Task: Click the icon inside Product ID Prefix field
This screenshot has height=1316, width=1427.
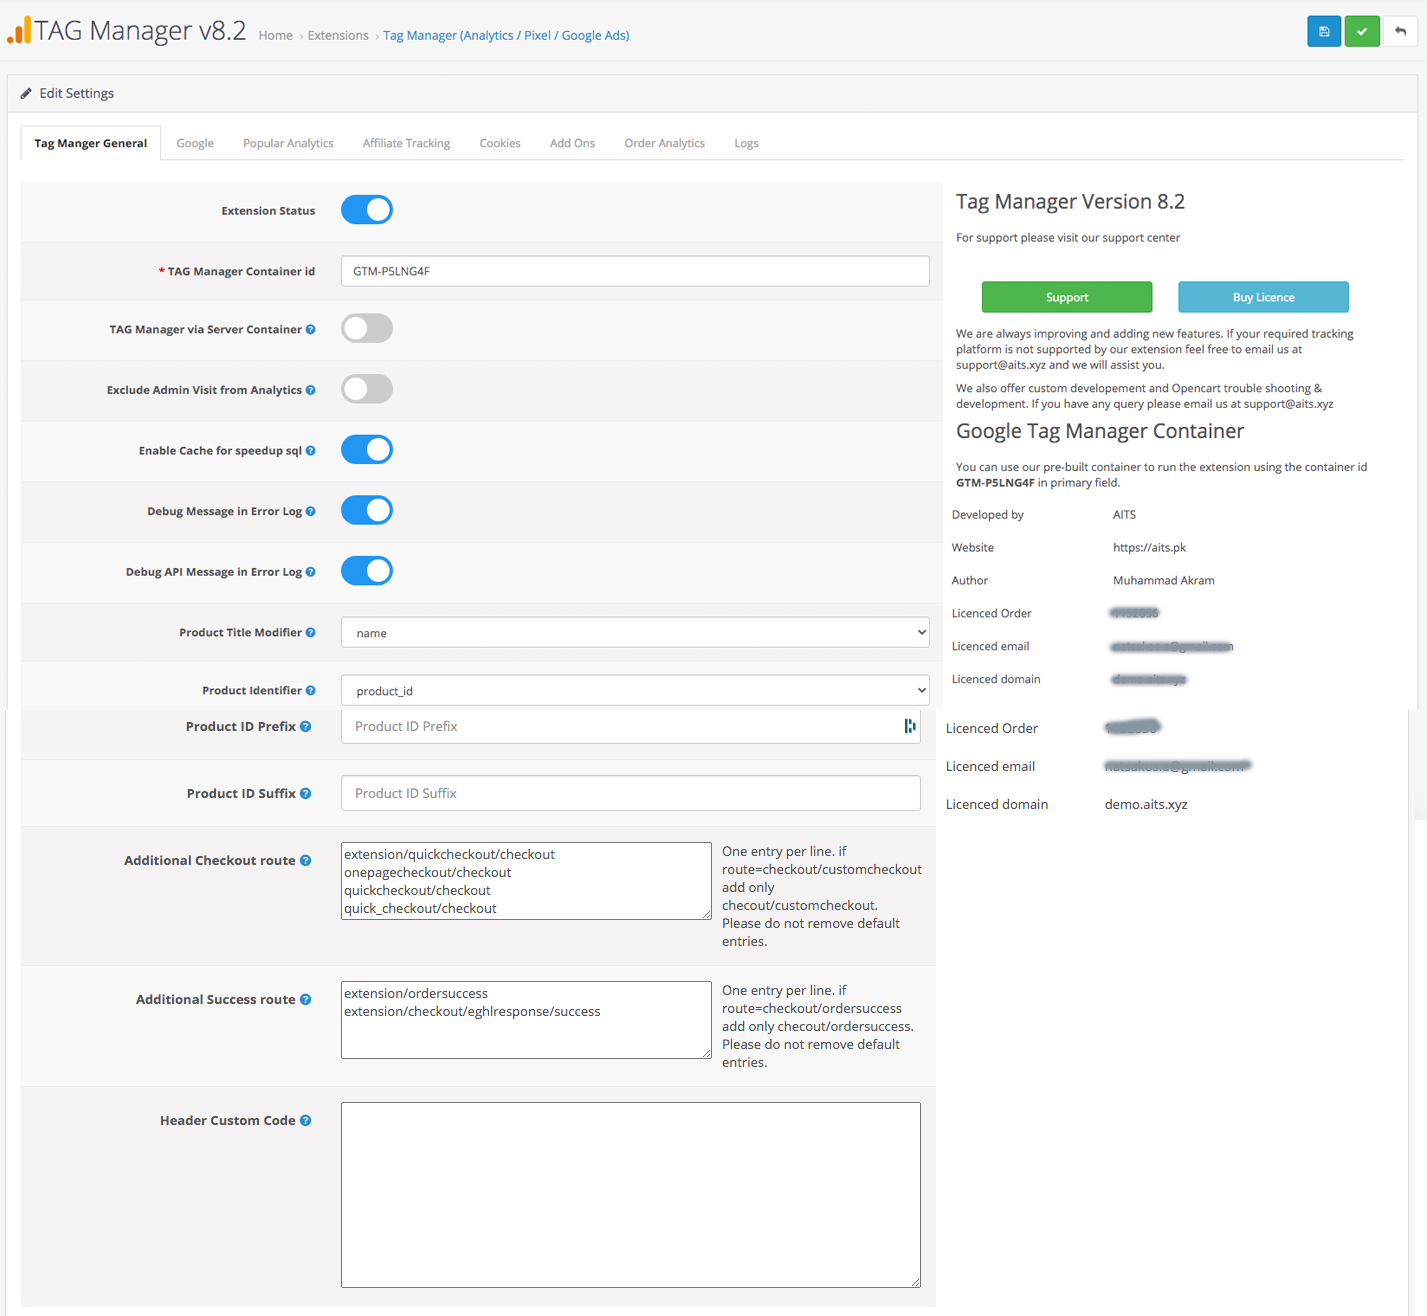Action: (909, 726)
